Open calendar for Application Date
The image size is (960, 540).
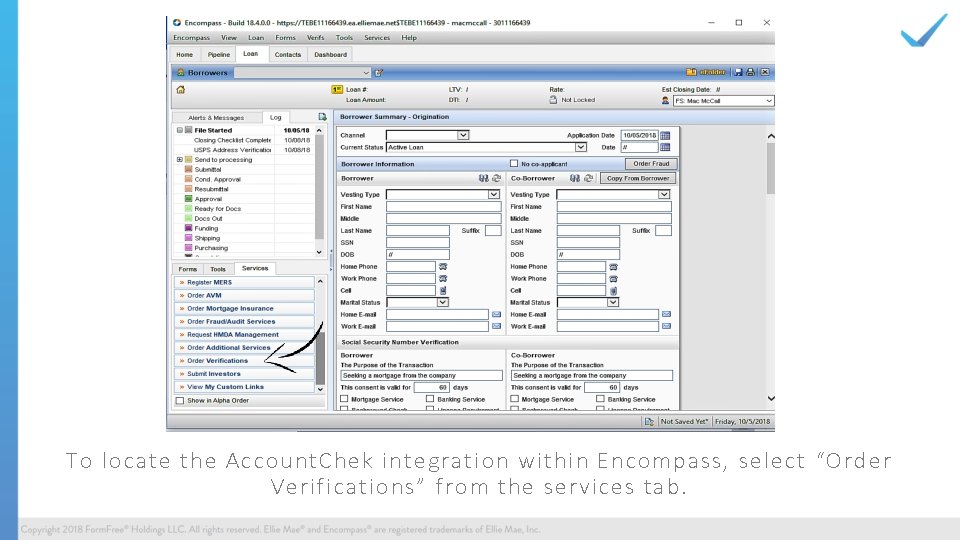[666, 135]
